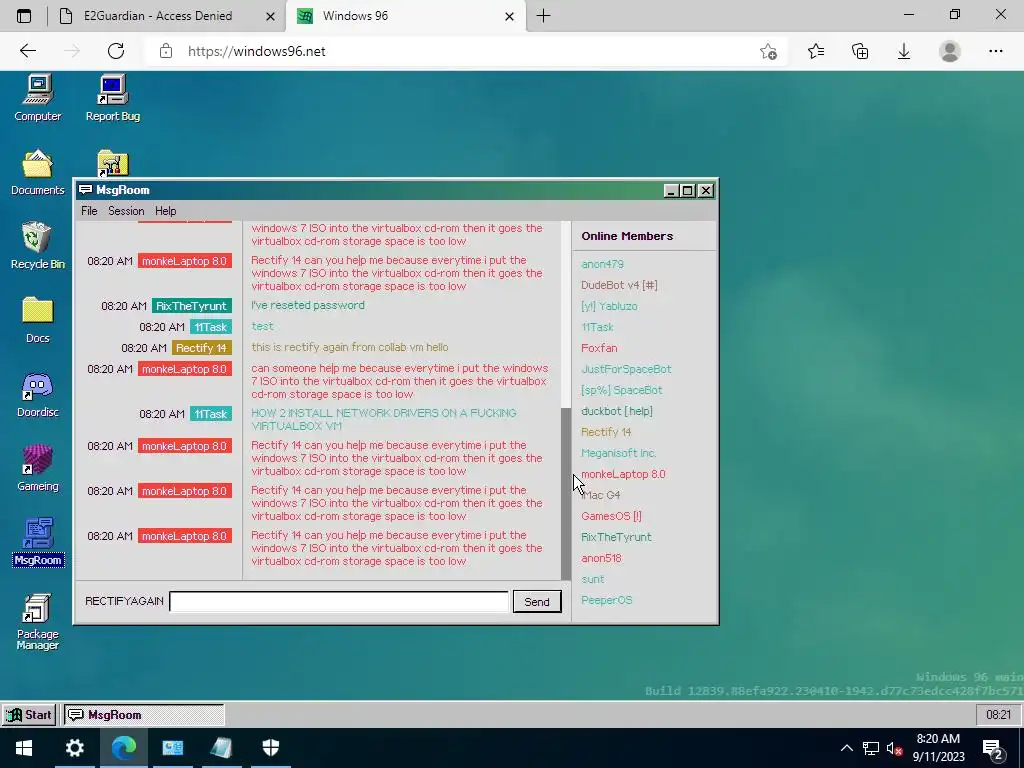This screenshot has height=768, width=1024.
Task: Open browser Settings and more menu
Action: pyautogui.click(x=995, y=51)
